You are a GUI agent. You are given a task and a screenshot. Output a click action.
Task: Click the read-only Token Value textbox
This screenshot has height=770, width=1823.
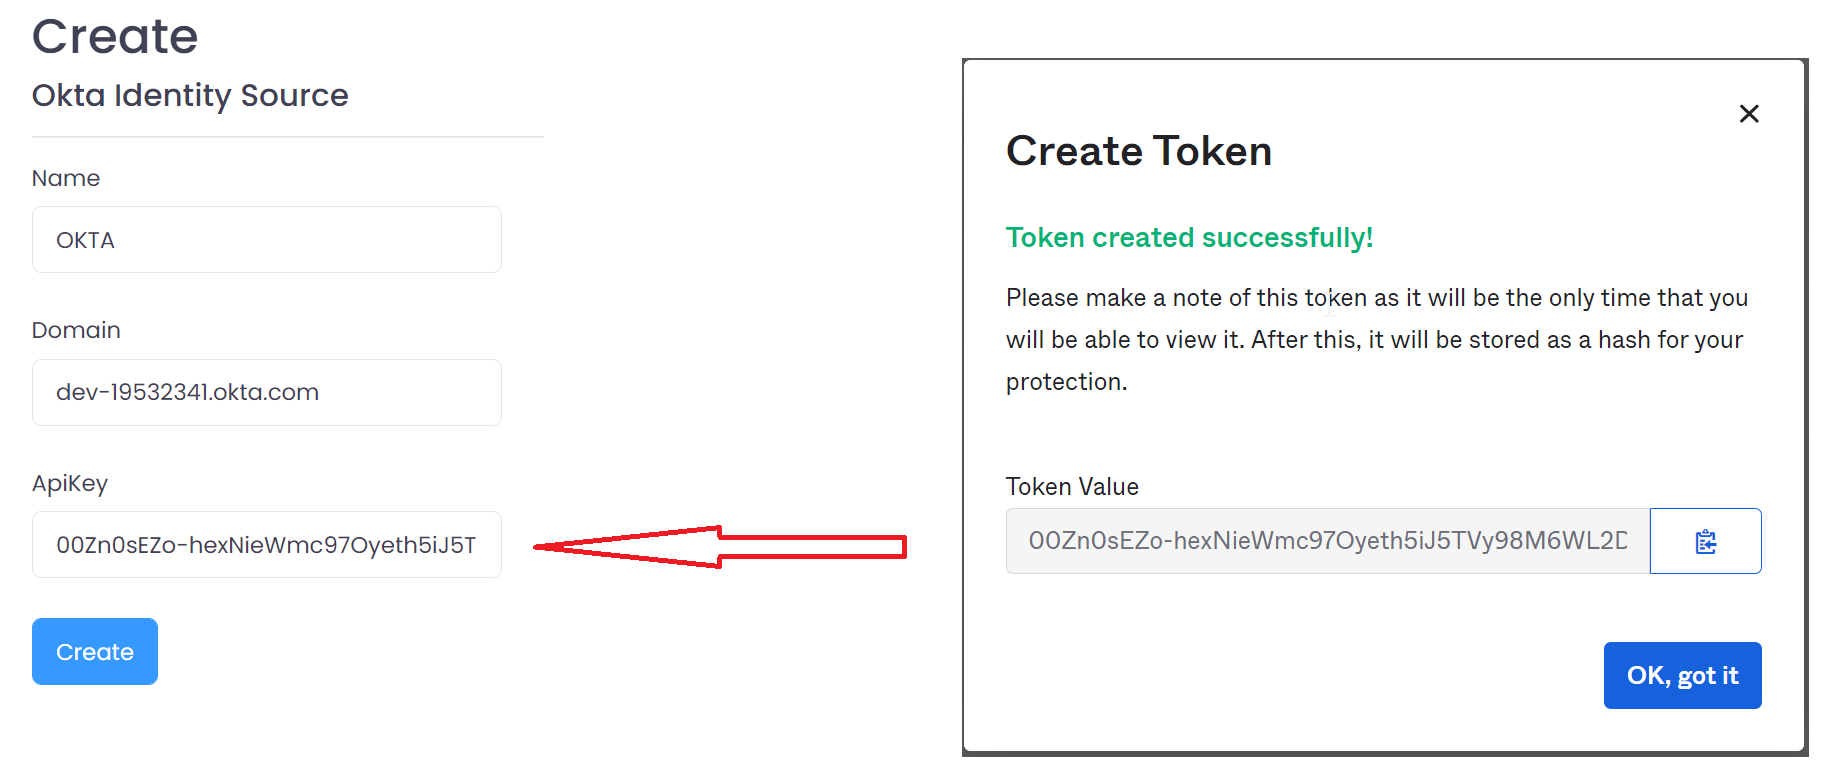pyautogui.click(x=1327, y=541)
